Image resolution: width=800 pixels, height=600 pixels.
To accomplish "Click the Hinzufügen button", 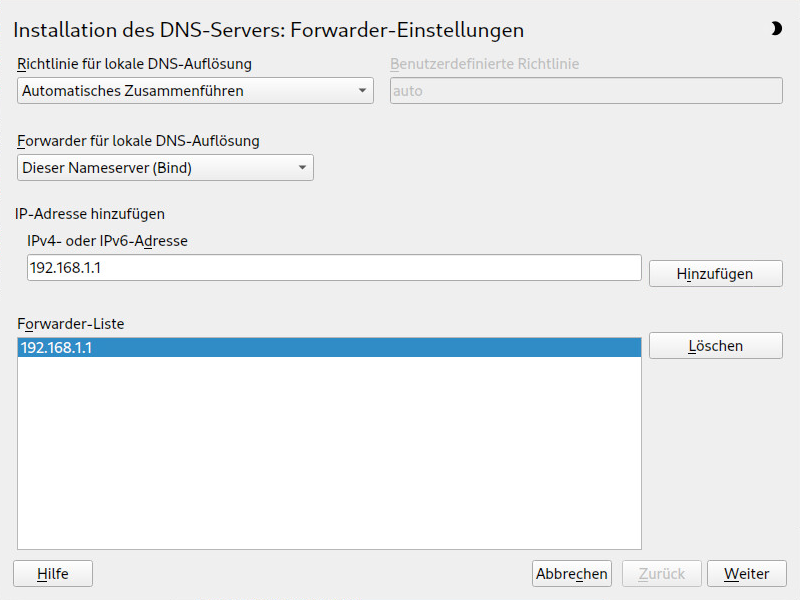I will coord(715,274).
